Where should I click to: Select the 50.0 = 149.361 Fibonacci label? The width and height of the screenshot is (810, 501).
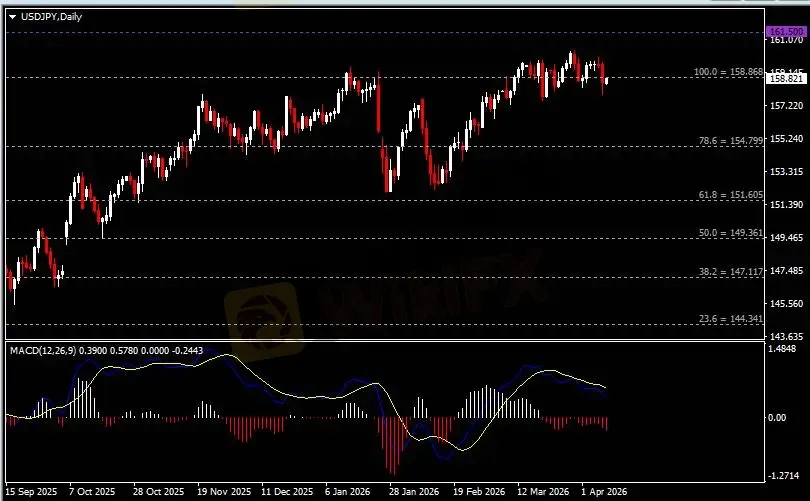pos(731,233)
